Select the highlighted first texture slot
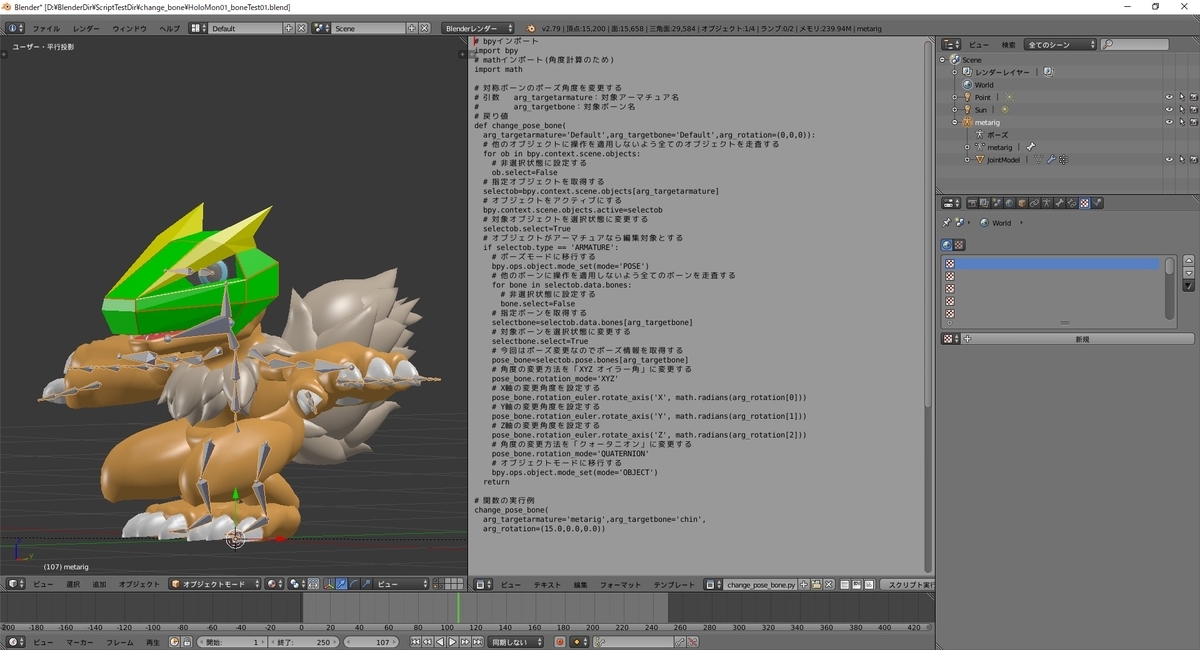The width and height of the screenshot is (1200, 650). pos(1052,264)
